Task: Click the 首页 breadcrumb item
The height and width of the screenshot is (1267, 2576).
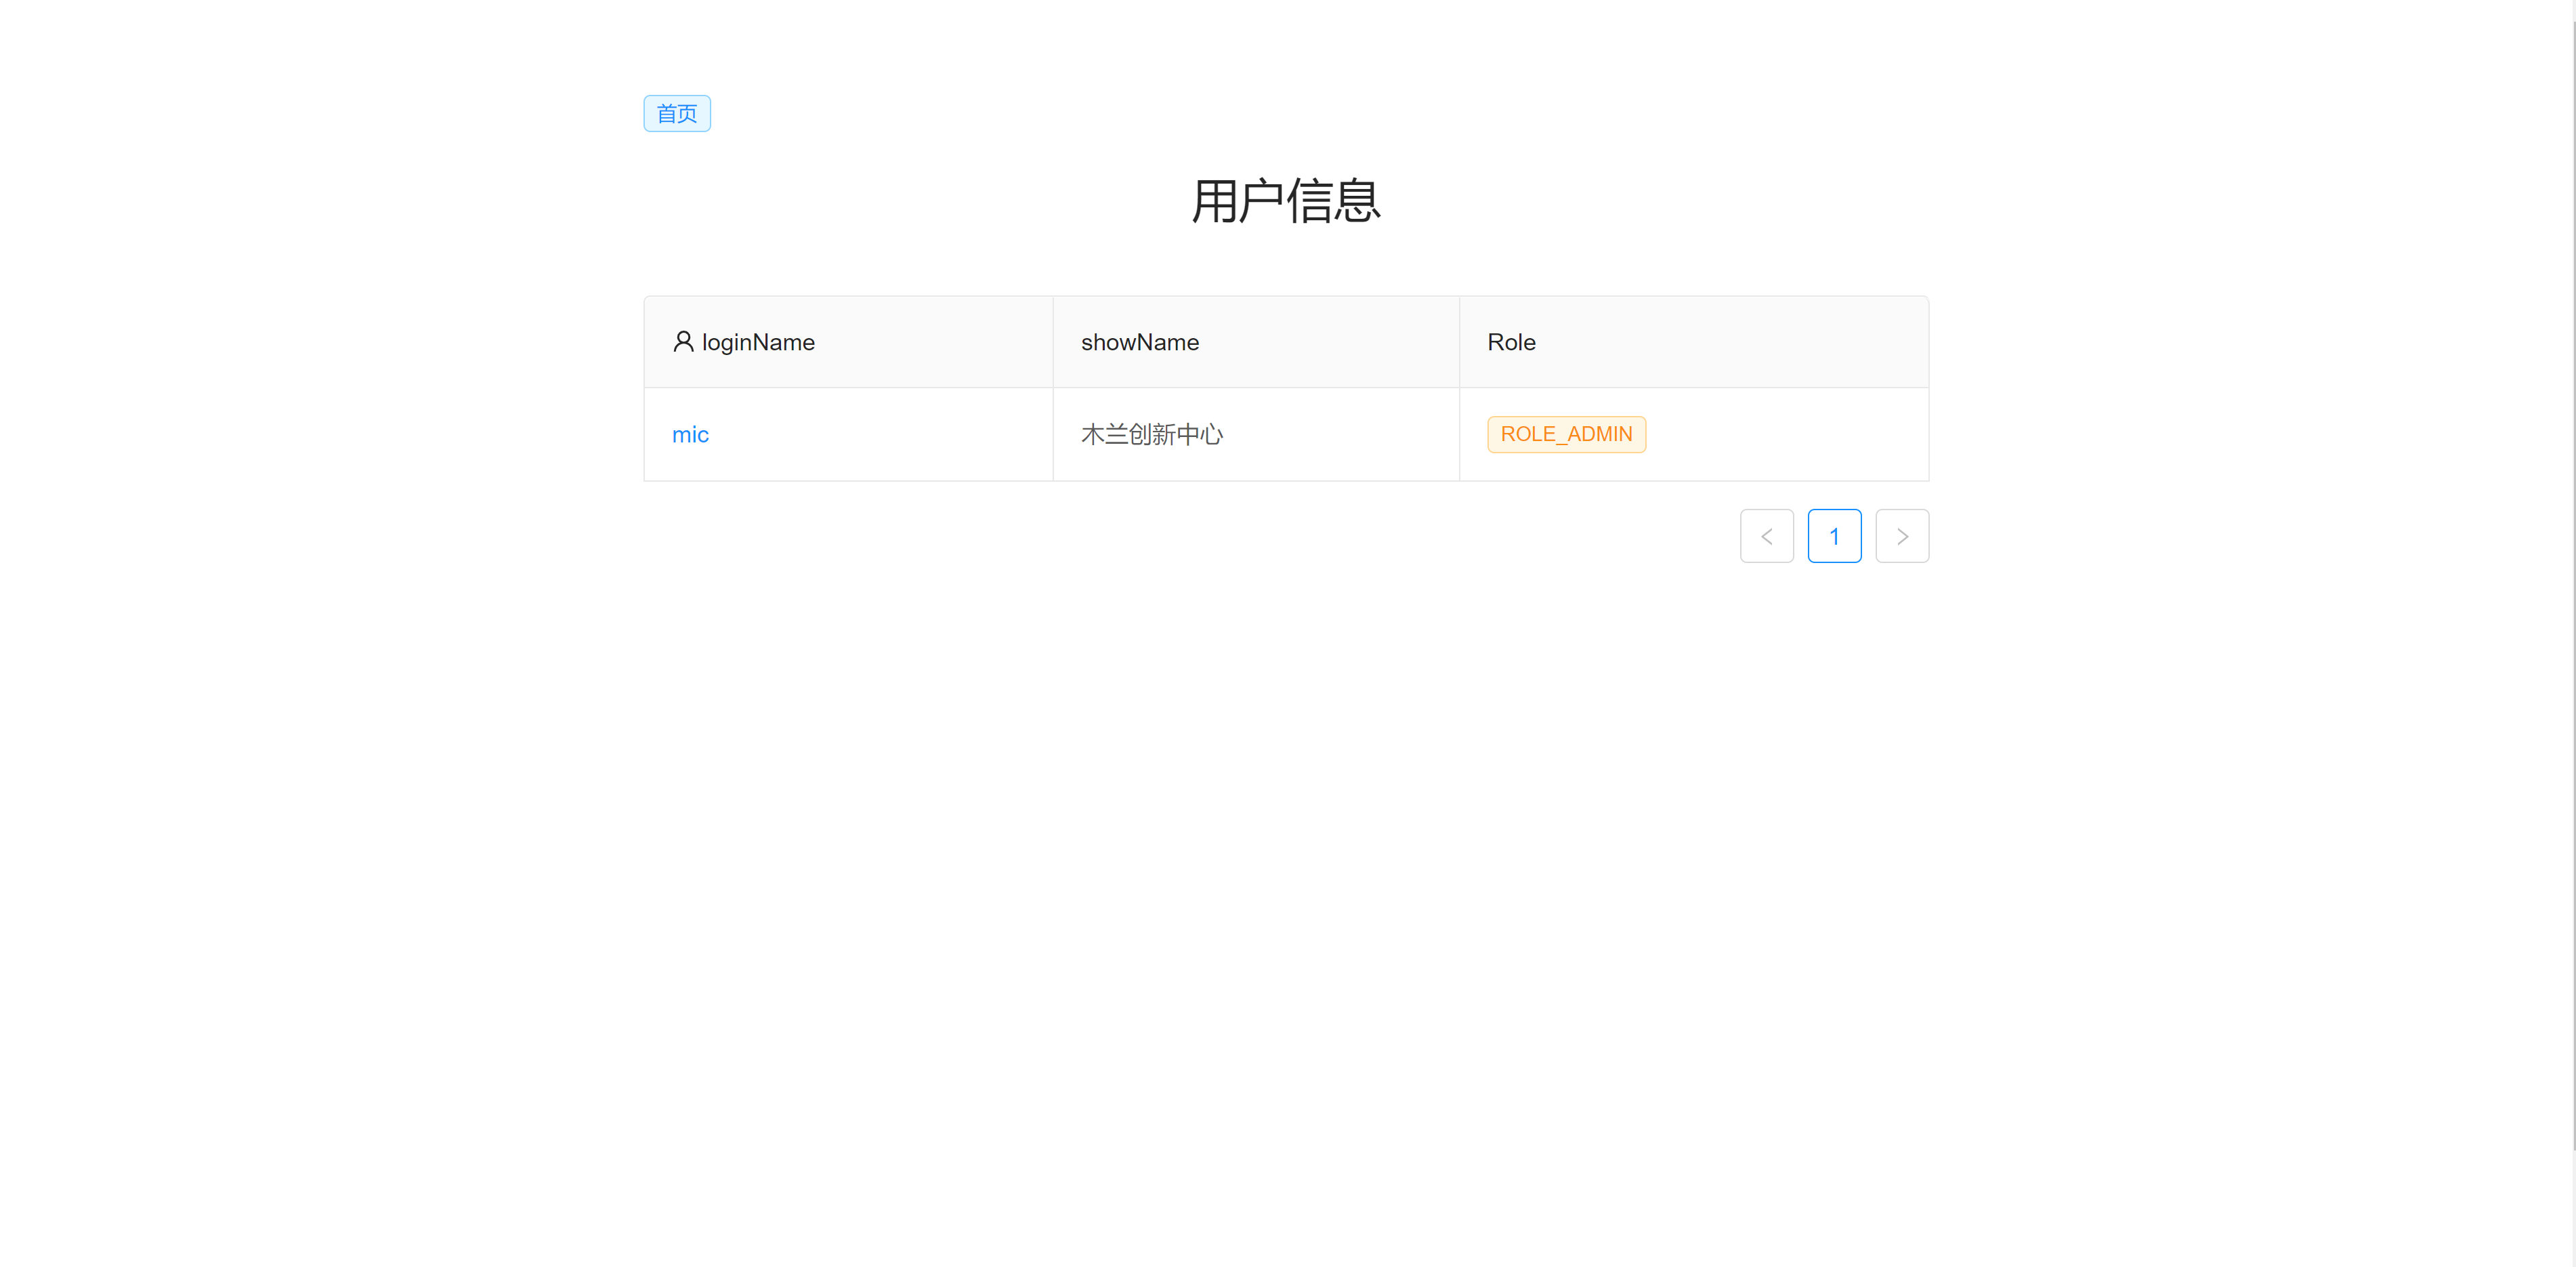Action: pos(676,113)
